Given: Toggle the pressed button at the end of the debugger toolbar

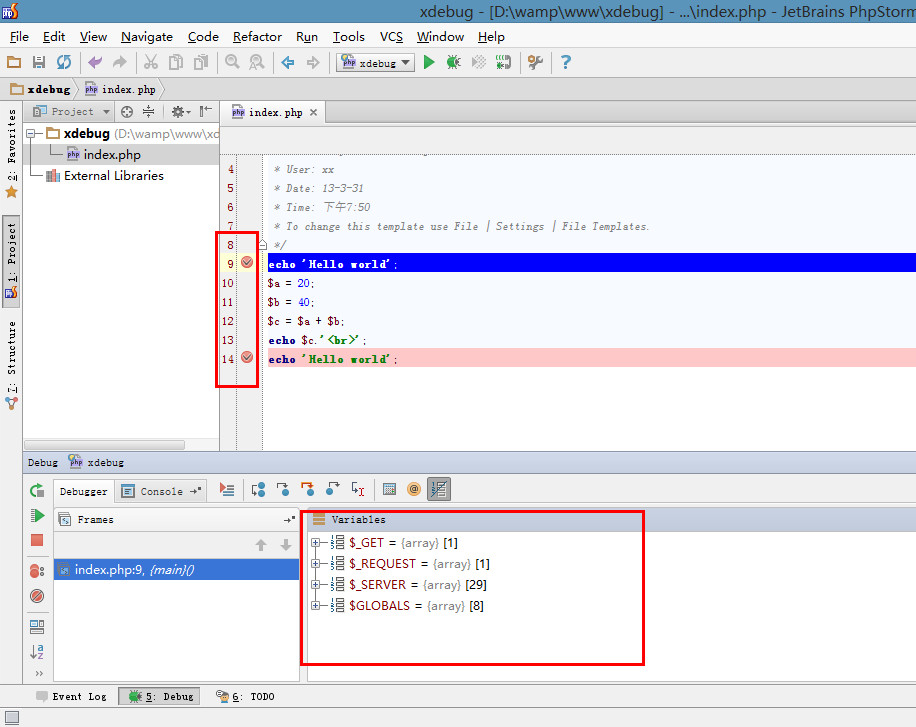Looking at the screenshot, I should point(439,490).
